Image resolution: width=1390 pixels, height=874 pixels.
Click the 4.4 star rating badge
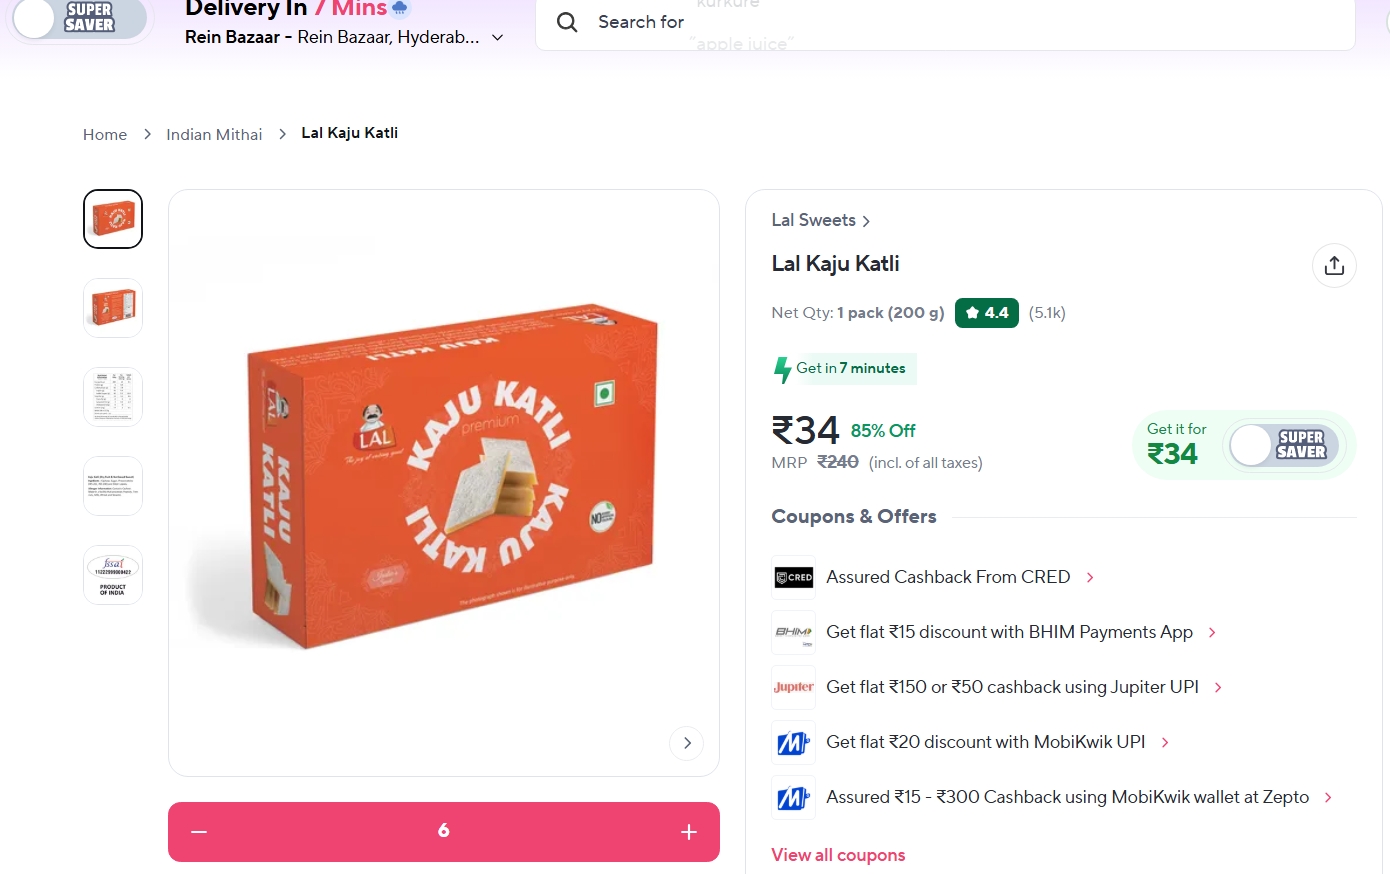(x=986, y=313)
